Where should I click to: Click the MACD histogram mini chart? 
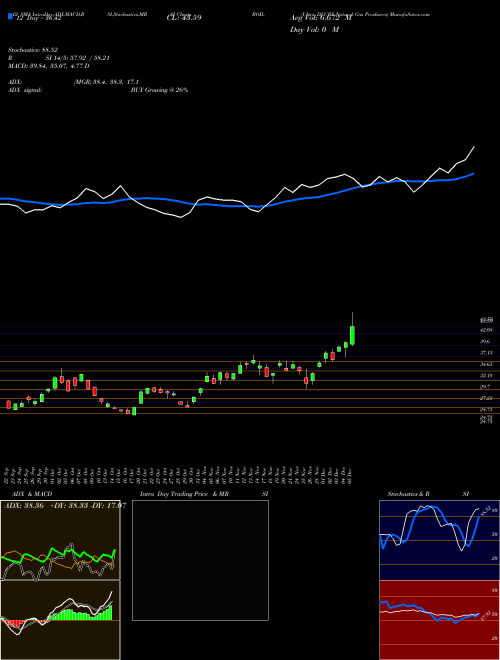click(60, 620)
